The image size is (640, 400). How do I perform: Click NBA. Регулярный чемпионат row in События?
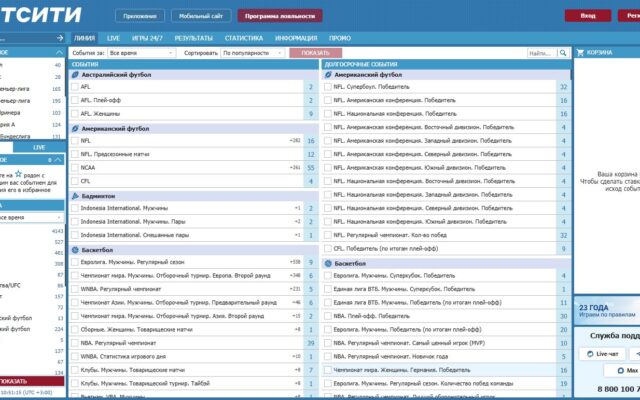tap(193, 343)
